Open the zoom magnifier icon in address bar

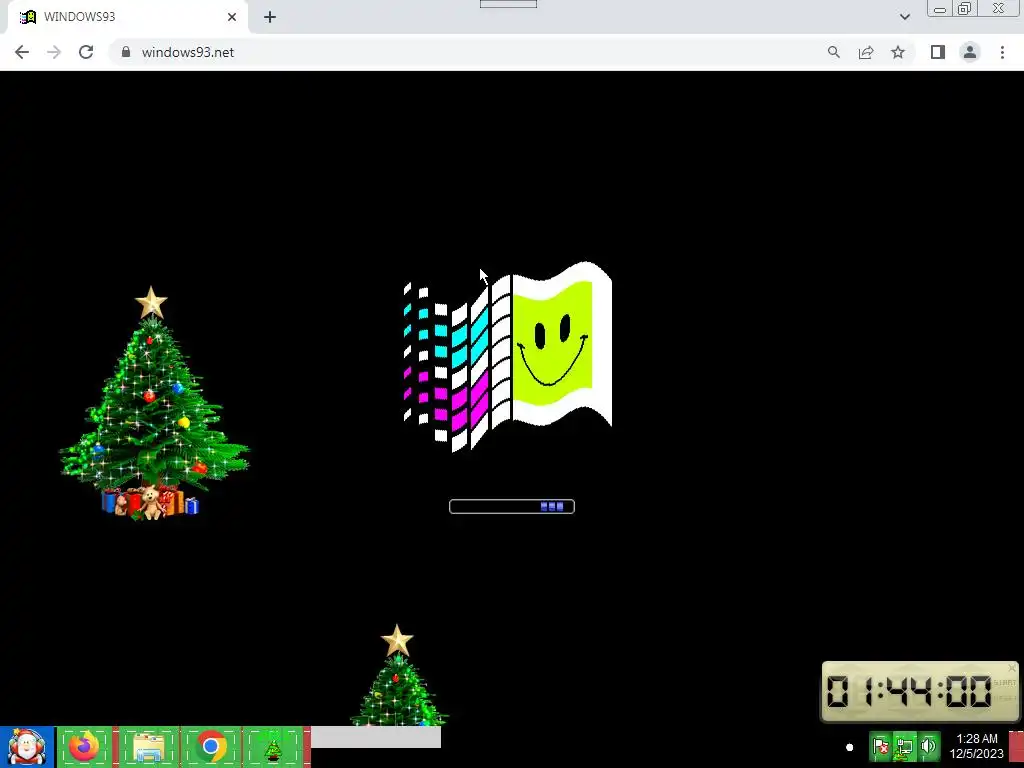coord(833,52)
